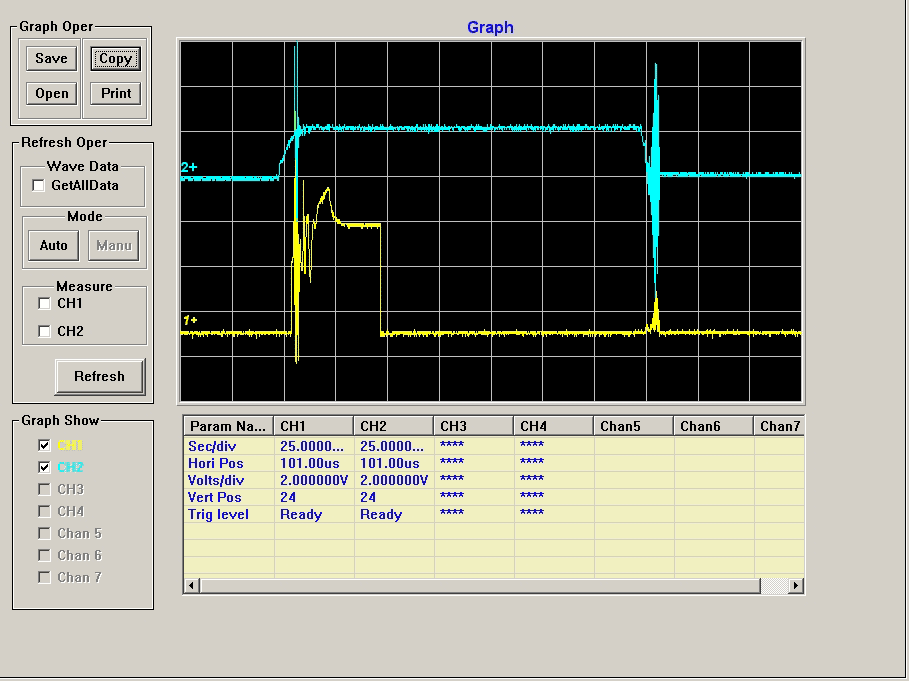
Task: Click CH2 Hori Pos value 101.00us
Action: point(390,464)
